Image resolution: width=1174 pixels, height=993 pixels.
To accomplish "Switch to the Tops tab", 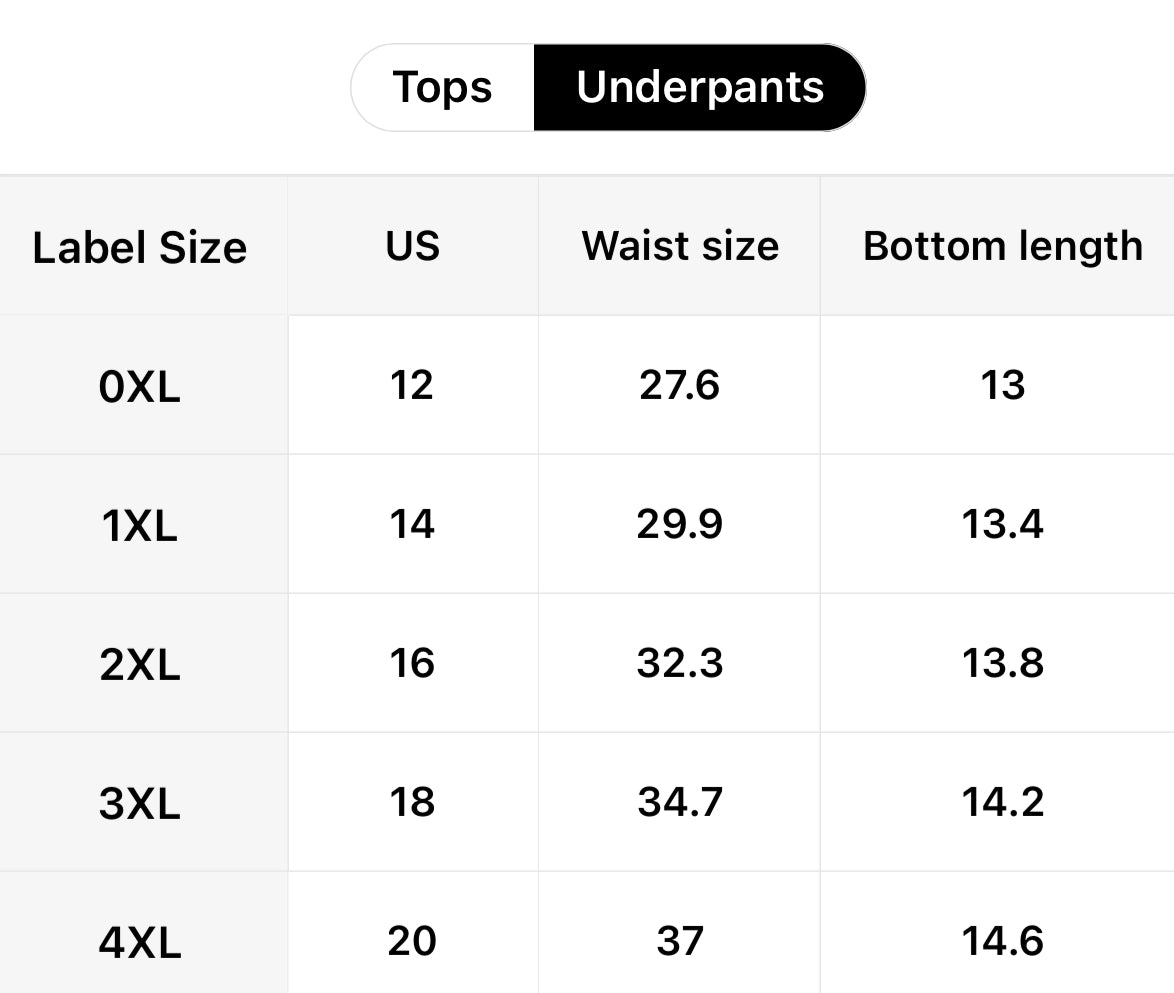I will 442,88.
